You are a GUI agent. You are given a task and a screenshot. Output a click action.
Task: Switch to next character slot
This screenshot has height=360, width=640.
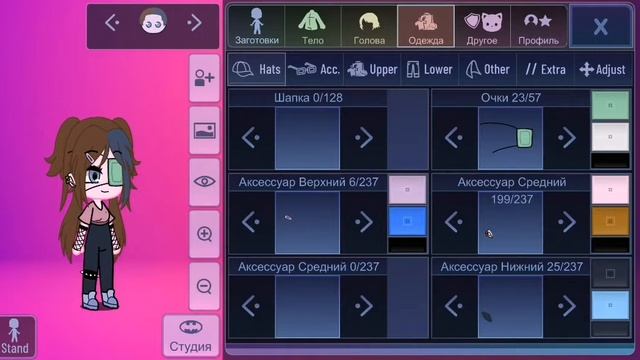pos(194,23)
